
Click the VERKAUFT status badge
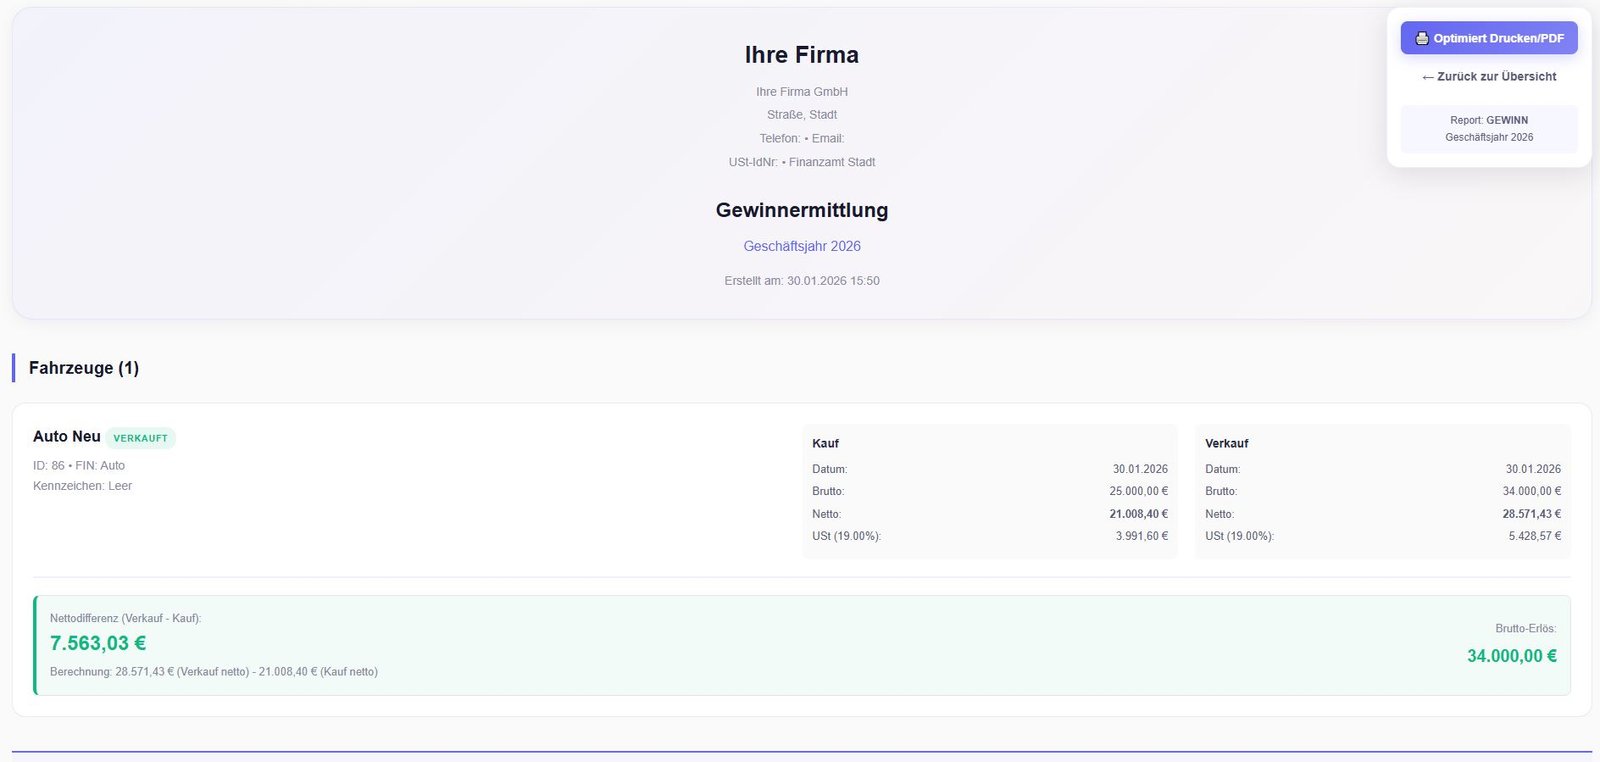click(141, 438)
